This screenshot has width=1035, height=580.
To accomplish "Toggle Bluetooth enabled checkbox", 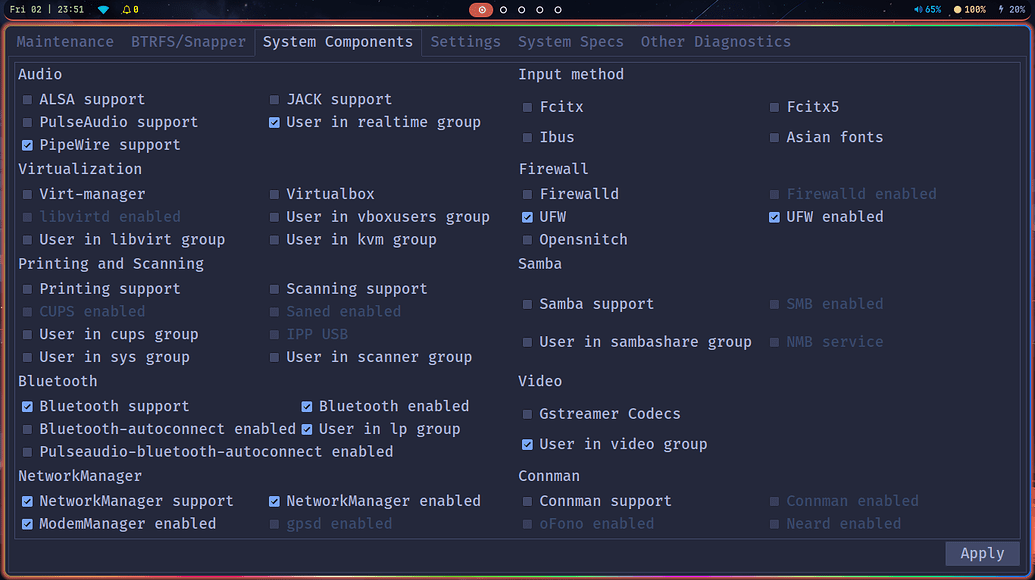I will (307, 407).
